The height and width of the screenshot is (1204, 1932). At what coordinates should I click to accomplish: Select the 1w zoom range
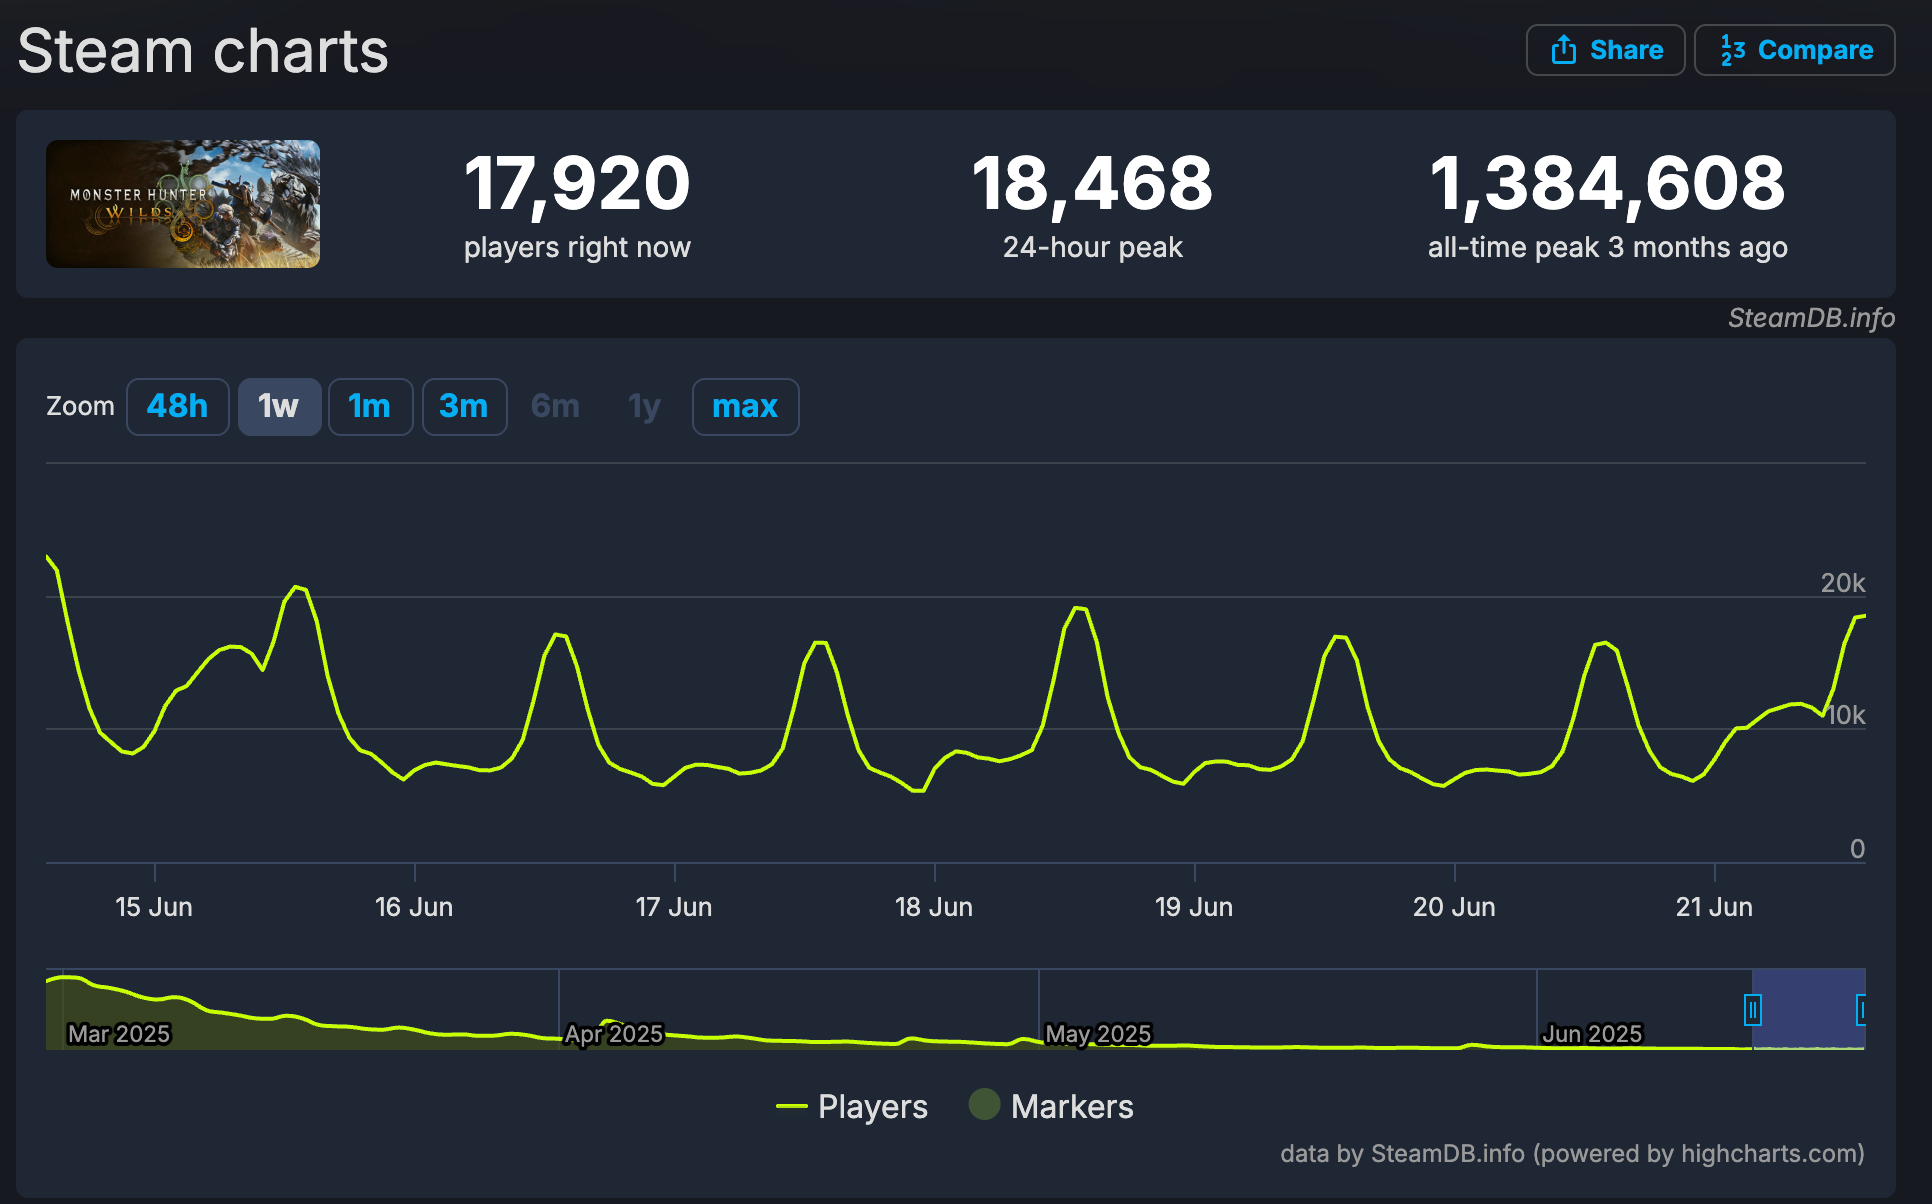pos(279,407)
